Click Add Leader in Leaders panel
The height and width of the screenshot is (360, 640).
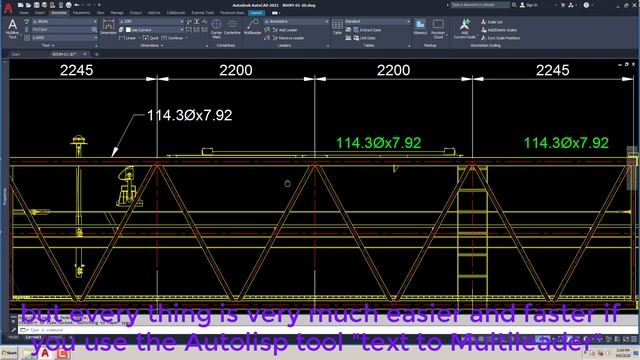pyautogui.click(x=284, y=30)
